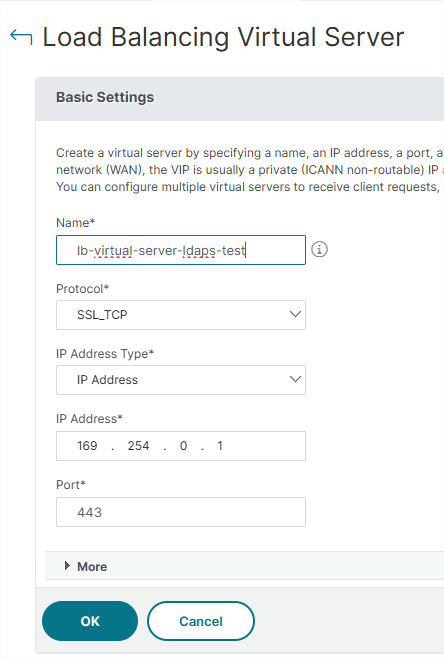Click the virtual server description paragraph
The width and height of the screenshot is (444, 658).
pyautogui.click(x=250, y=170)
